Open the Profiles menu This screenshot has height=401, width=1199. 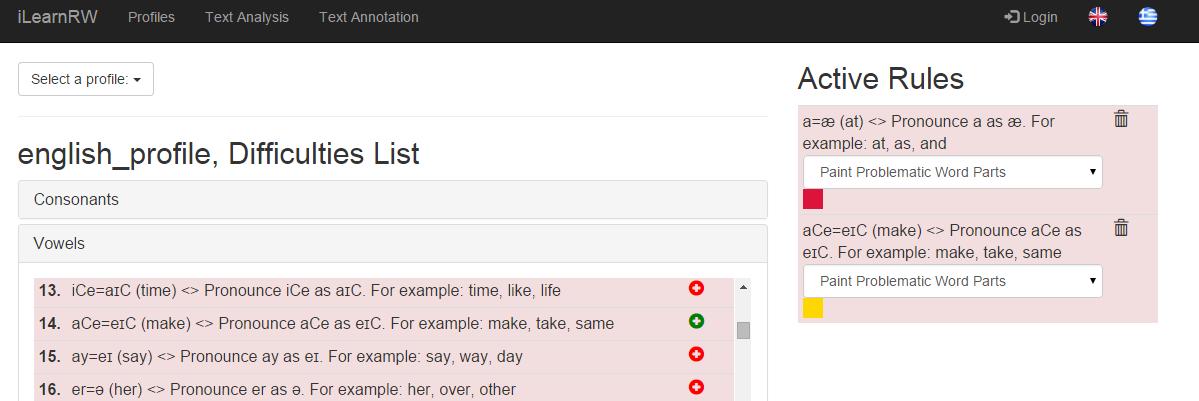[151, 17]
